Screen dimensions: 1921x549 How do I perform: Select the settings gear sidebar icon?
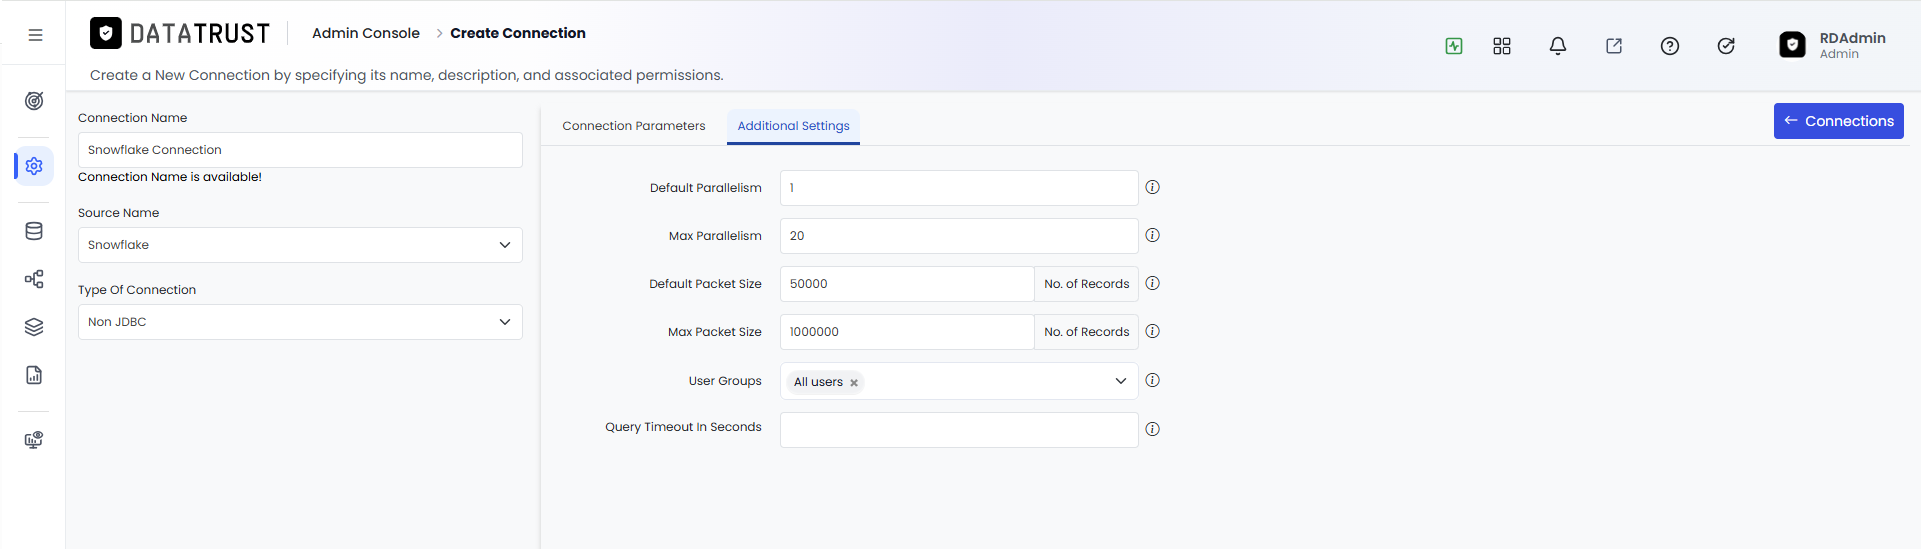coord(34,166)
